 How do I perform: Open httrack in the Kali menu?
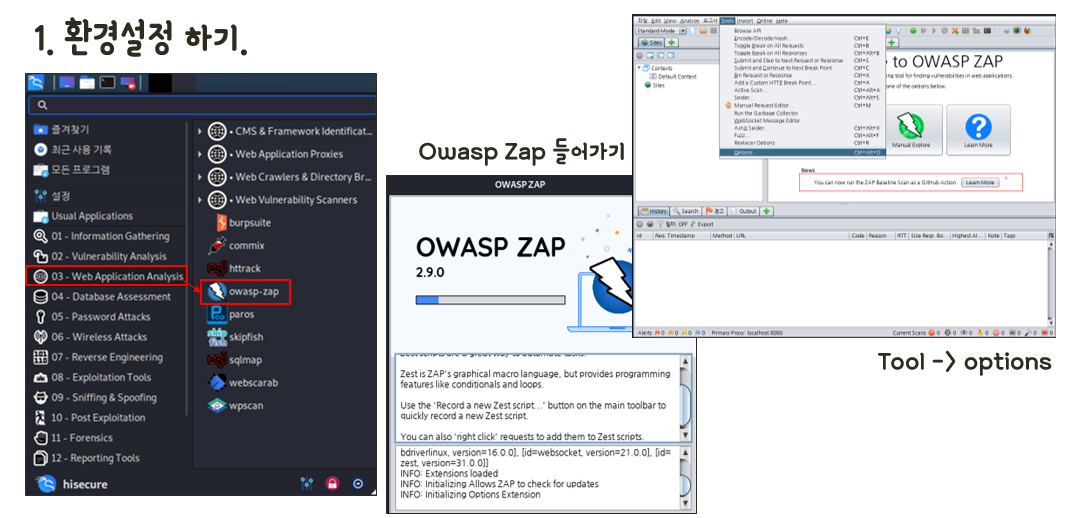tap(234, 268)
